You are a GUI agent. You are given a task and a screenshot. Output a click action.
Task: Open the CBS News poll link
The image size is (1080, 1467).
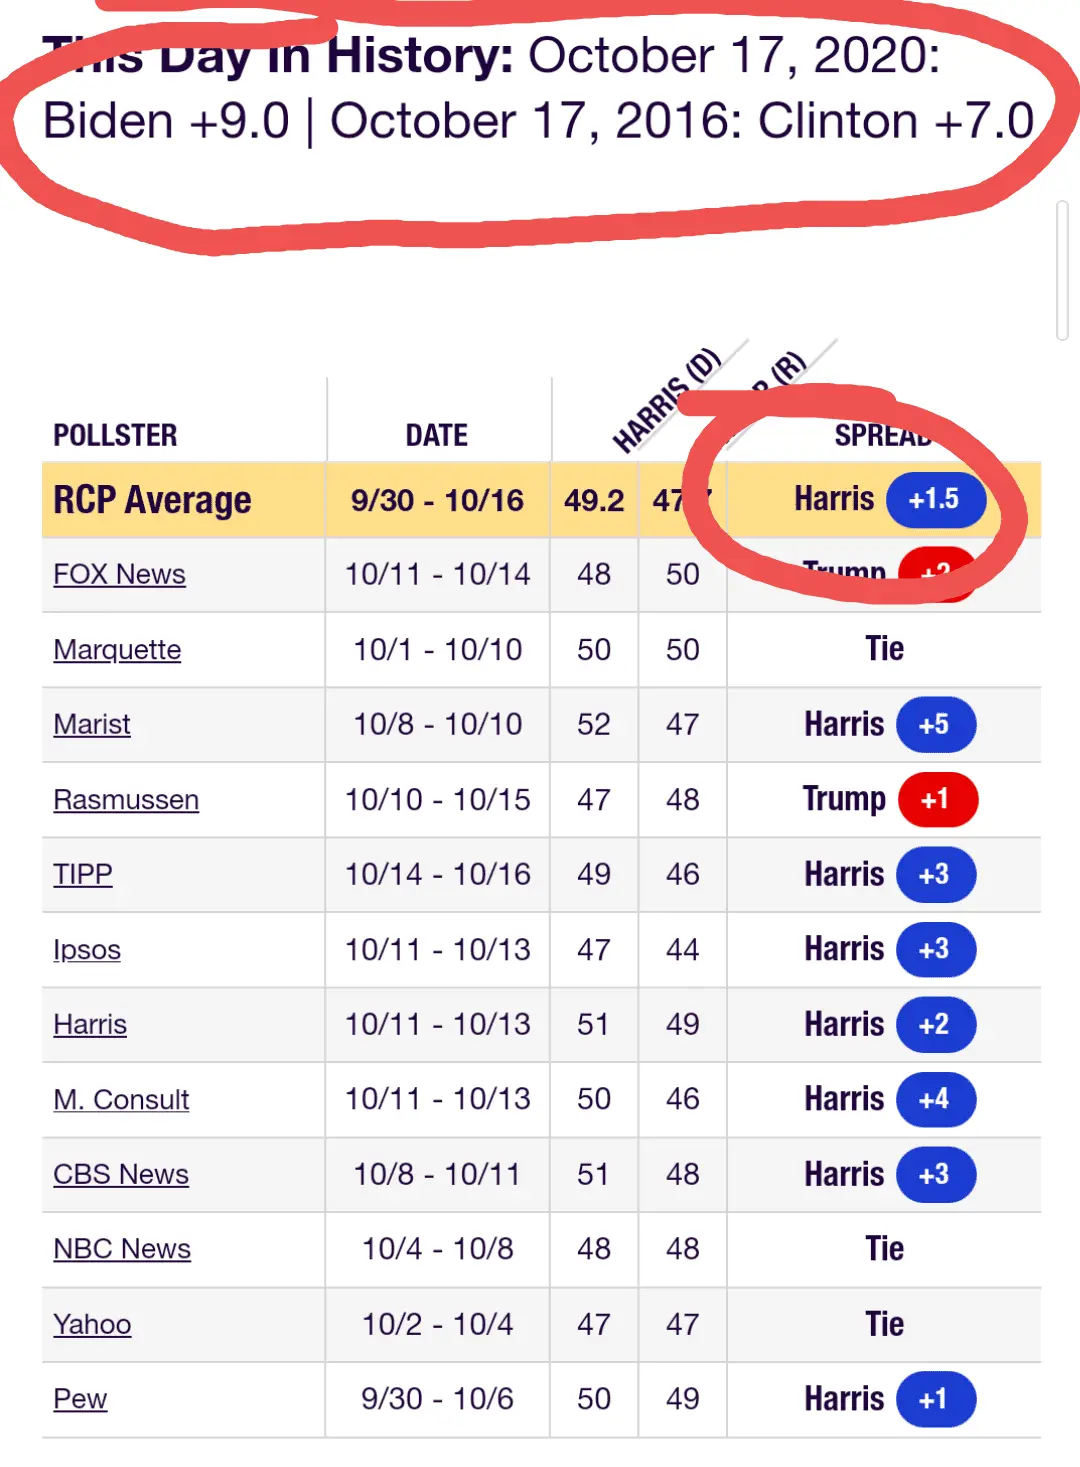(x=121, y=1175)
